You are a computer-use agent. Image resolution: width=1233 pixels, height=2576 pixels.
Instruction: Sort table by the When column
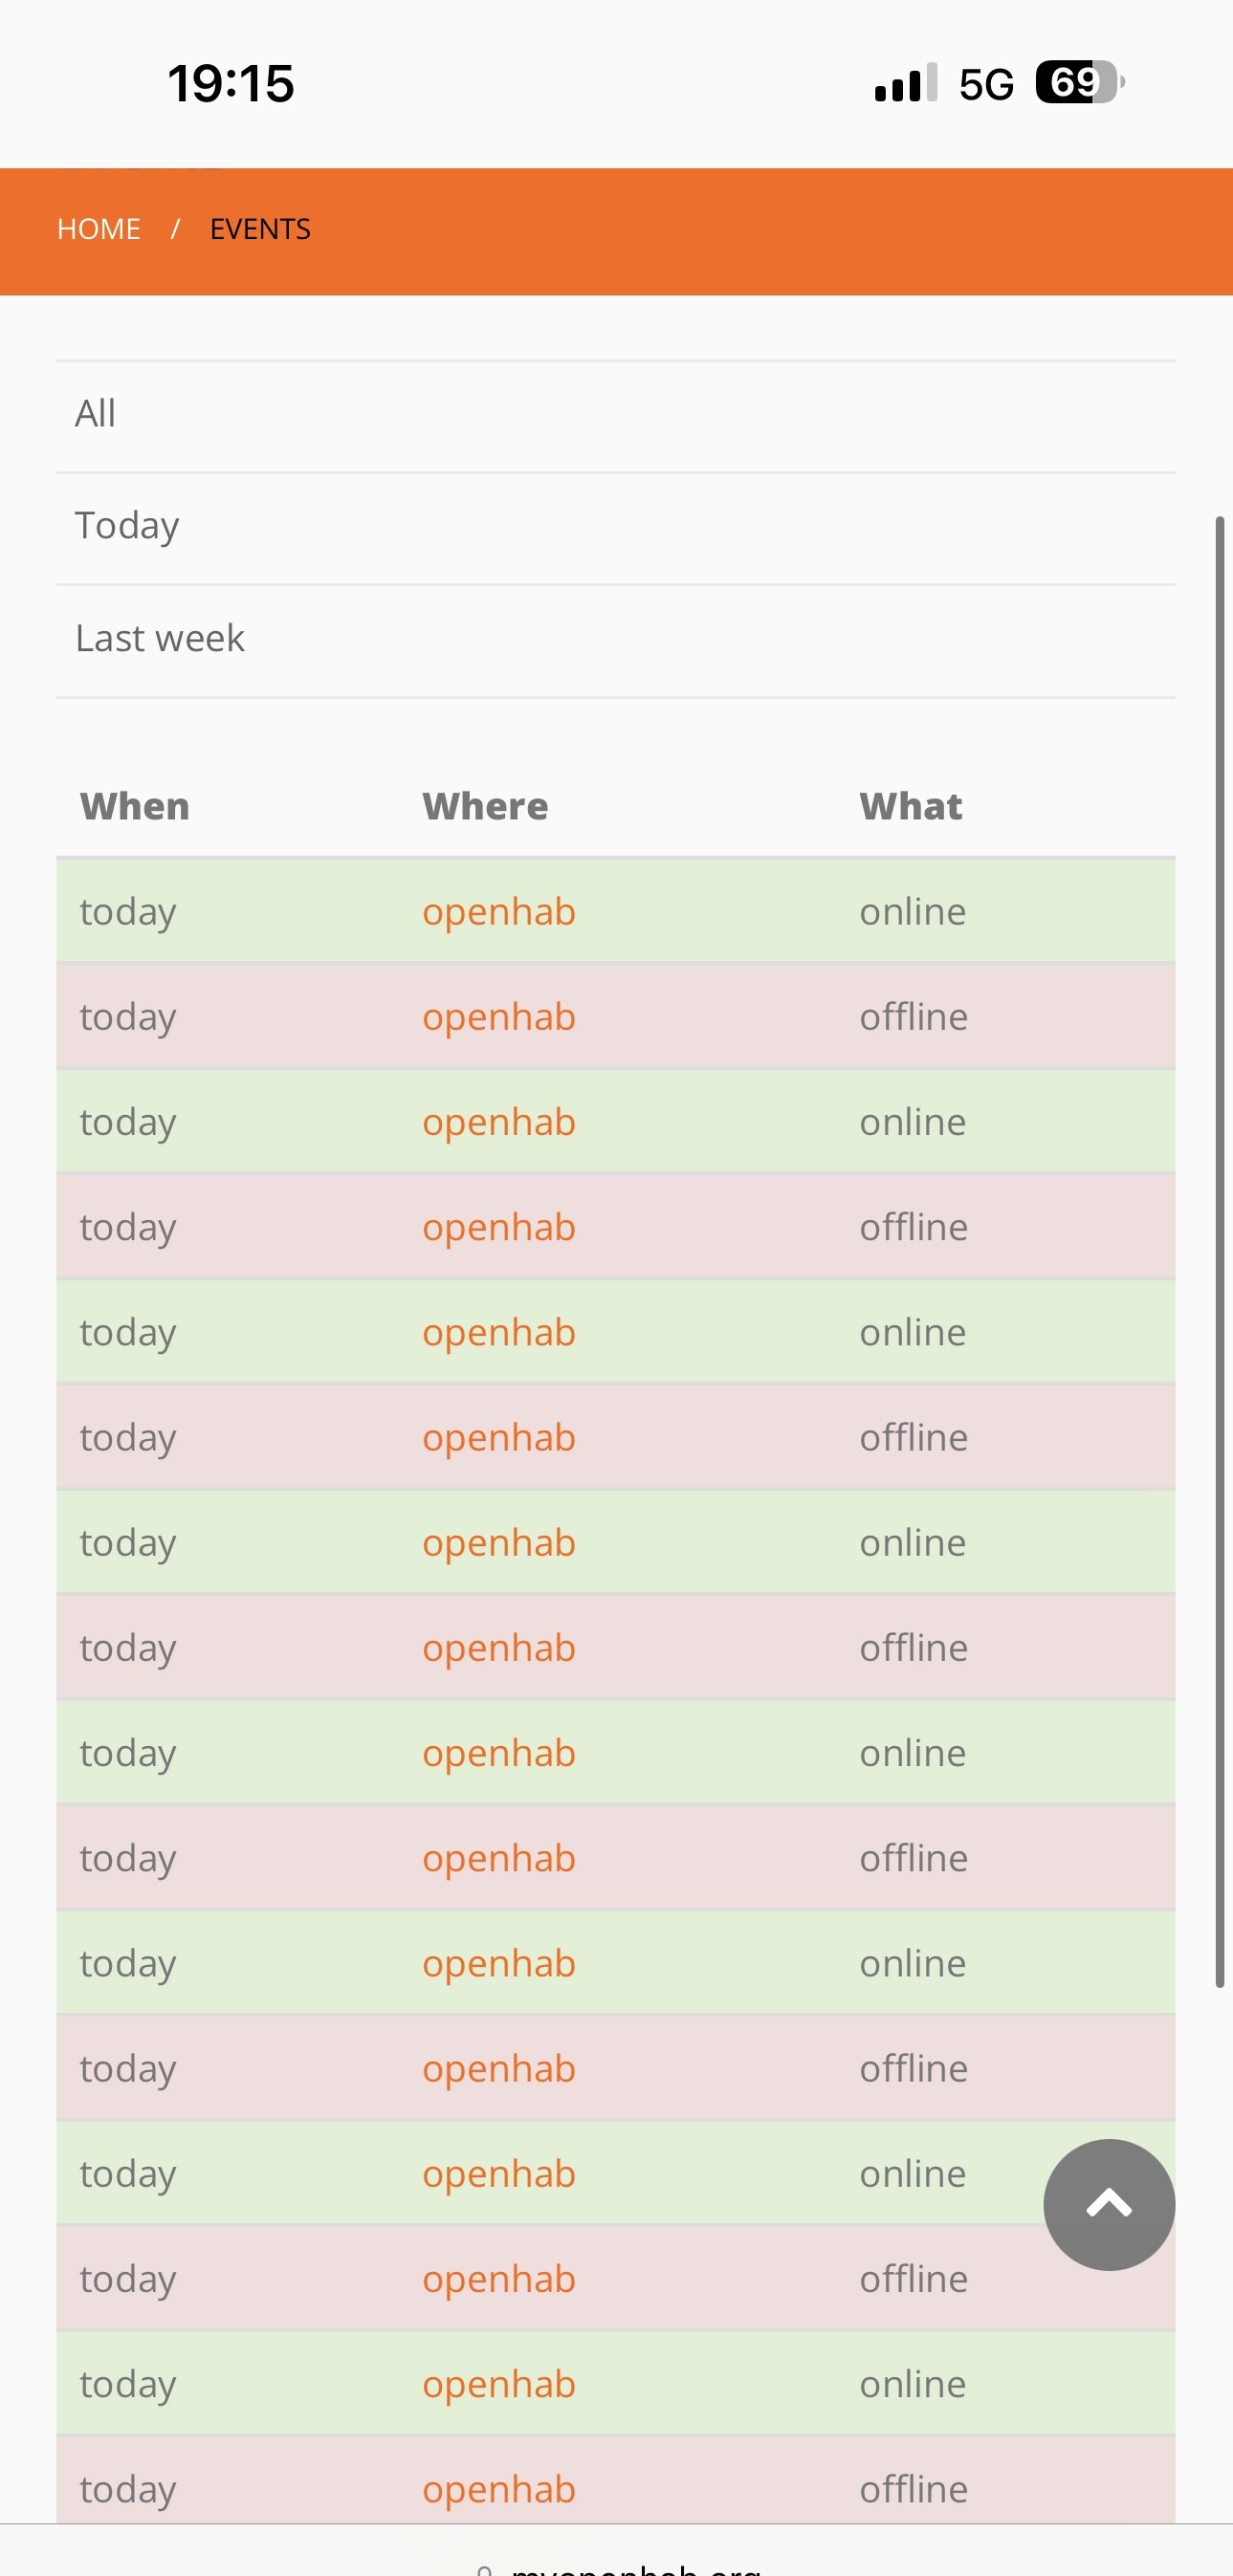coord(134,805)
